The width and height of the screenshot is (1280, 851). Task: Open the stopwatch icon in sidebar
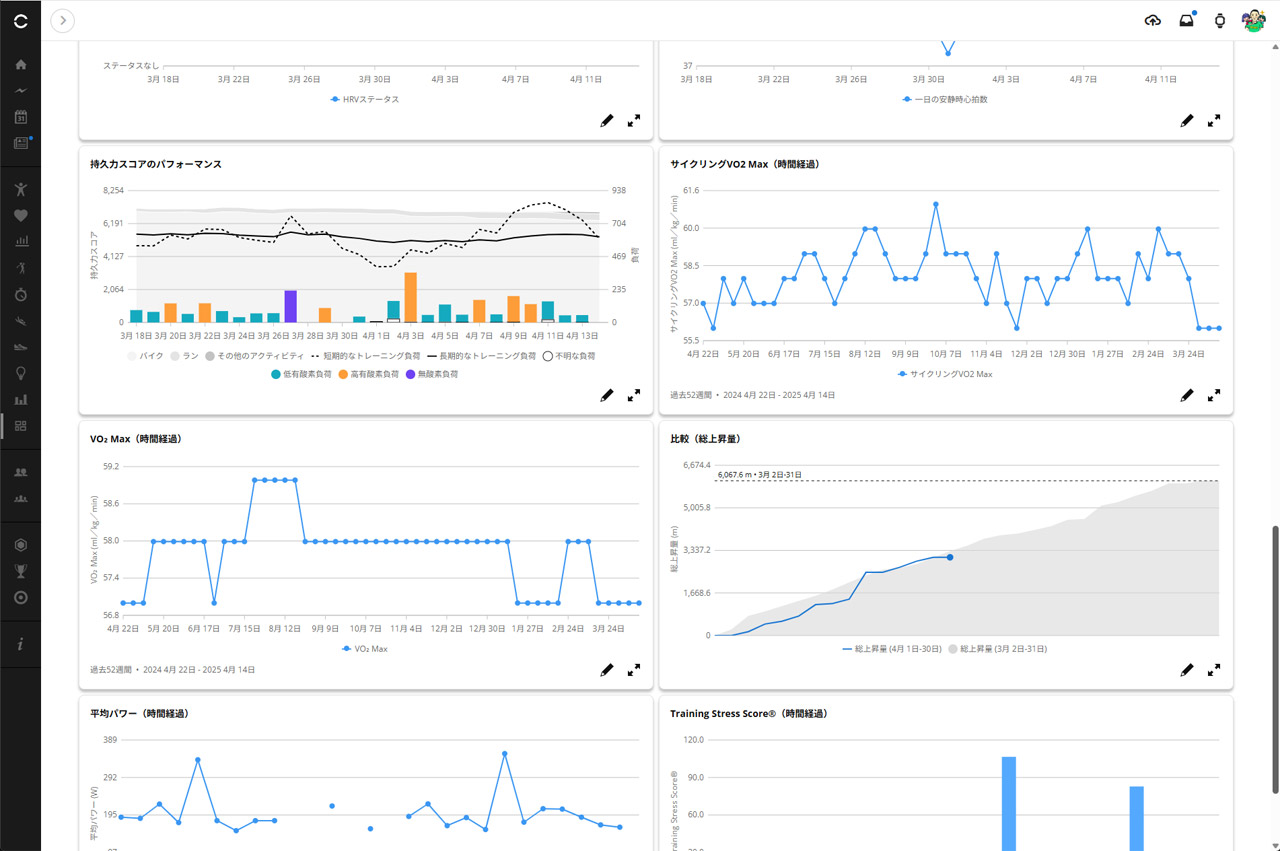point(21,294)
